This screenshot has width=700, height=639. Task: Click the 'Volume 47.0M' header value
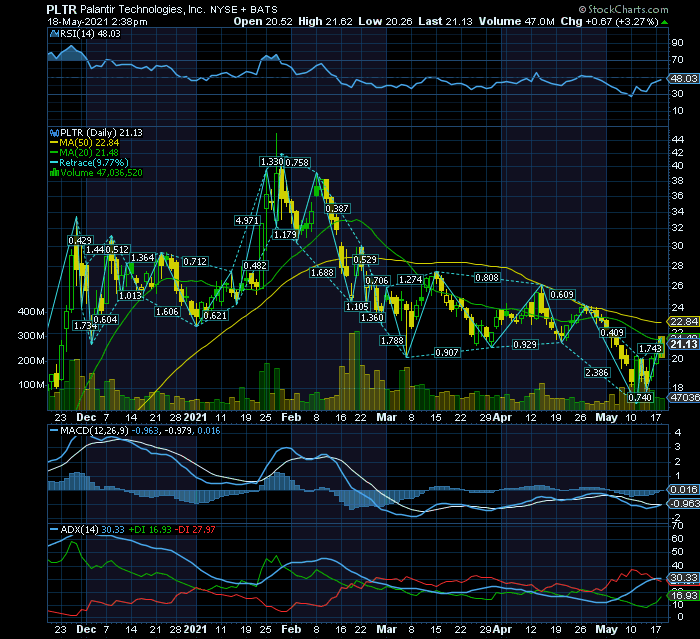click(517, 21)
